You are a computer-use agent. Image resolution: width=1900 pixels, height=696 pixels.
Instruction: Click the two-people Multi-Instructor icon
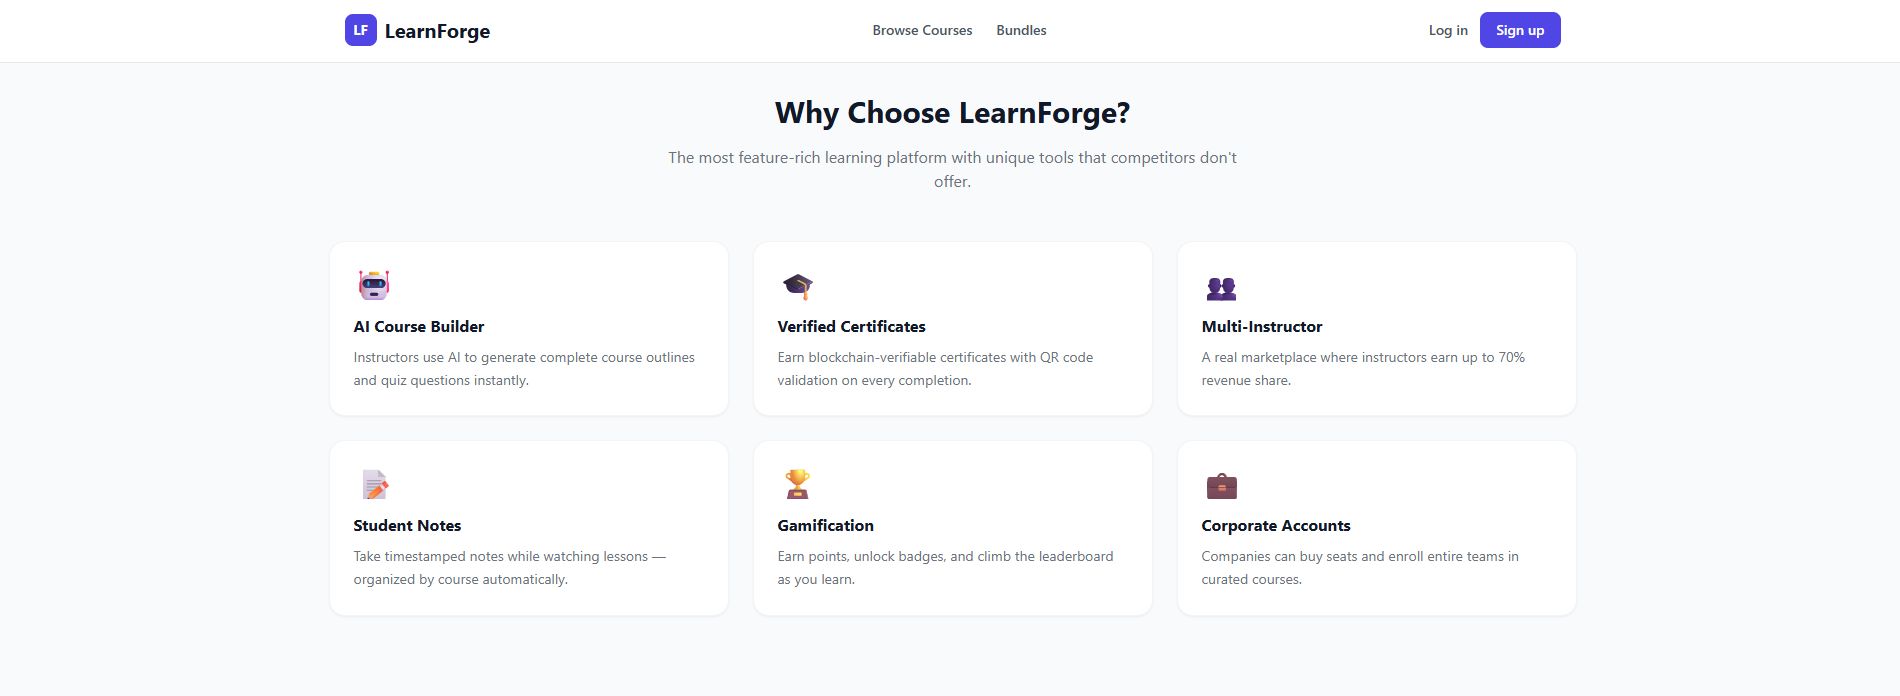(1221, 288)
